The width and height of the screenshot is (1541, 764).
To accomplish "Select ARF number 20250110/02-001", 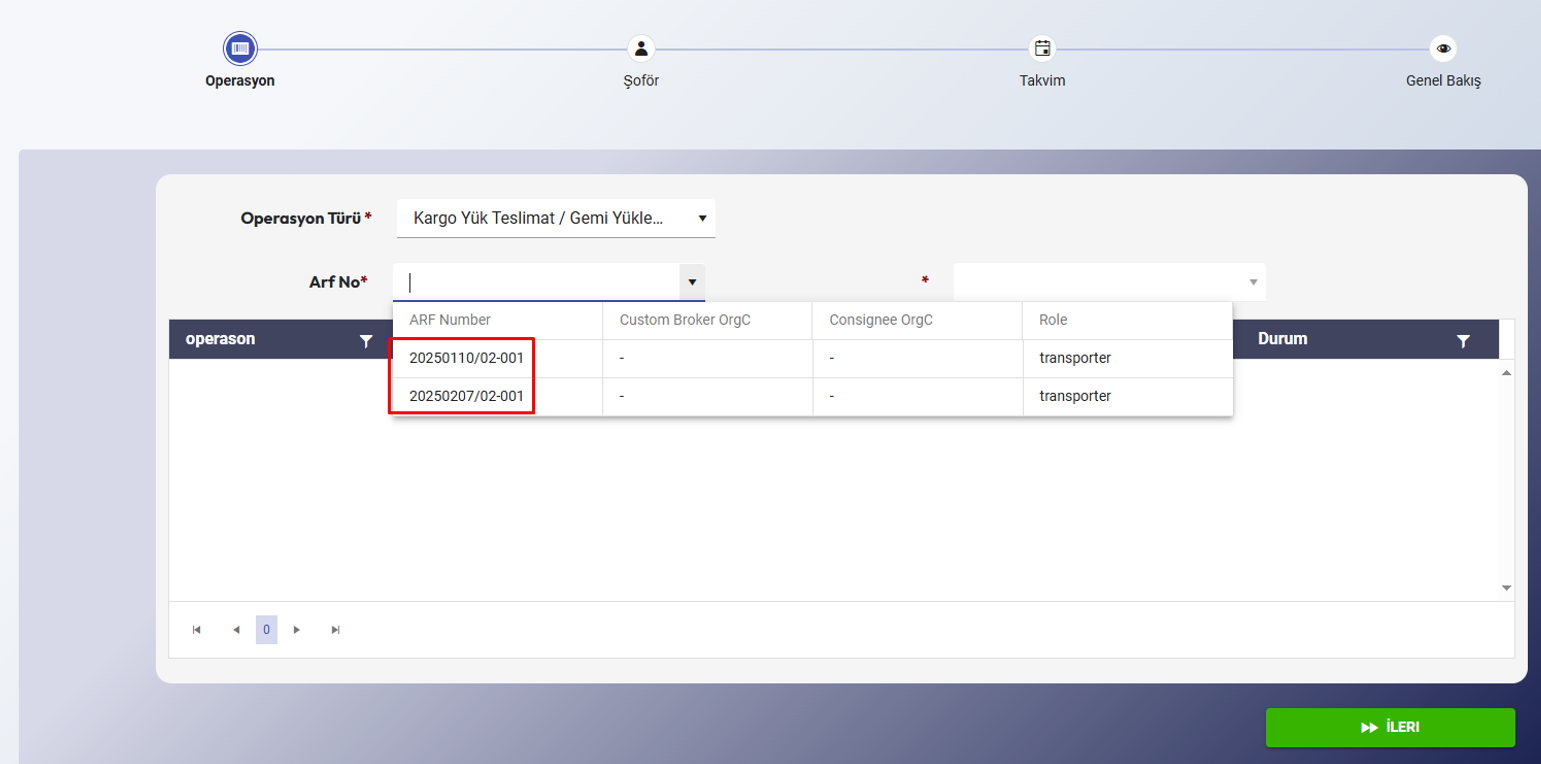I will pos(466,358).
